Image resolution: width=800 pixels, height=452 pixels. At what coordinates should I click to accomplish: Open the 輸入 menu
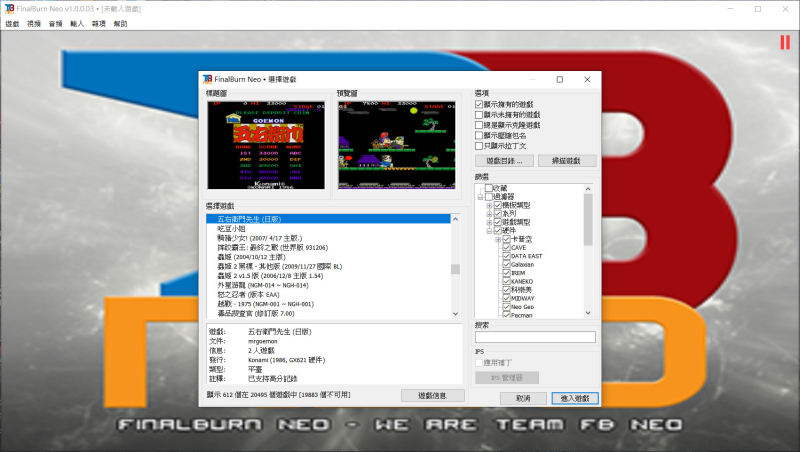pyautogui.click(x=77, y=23)
